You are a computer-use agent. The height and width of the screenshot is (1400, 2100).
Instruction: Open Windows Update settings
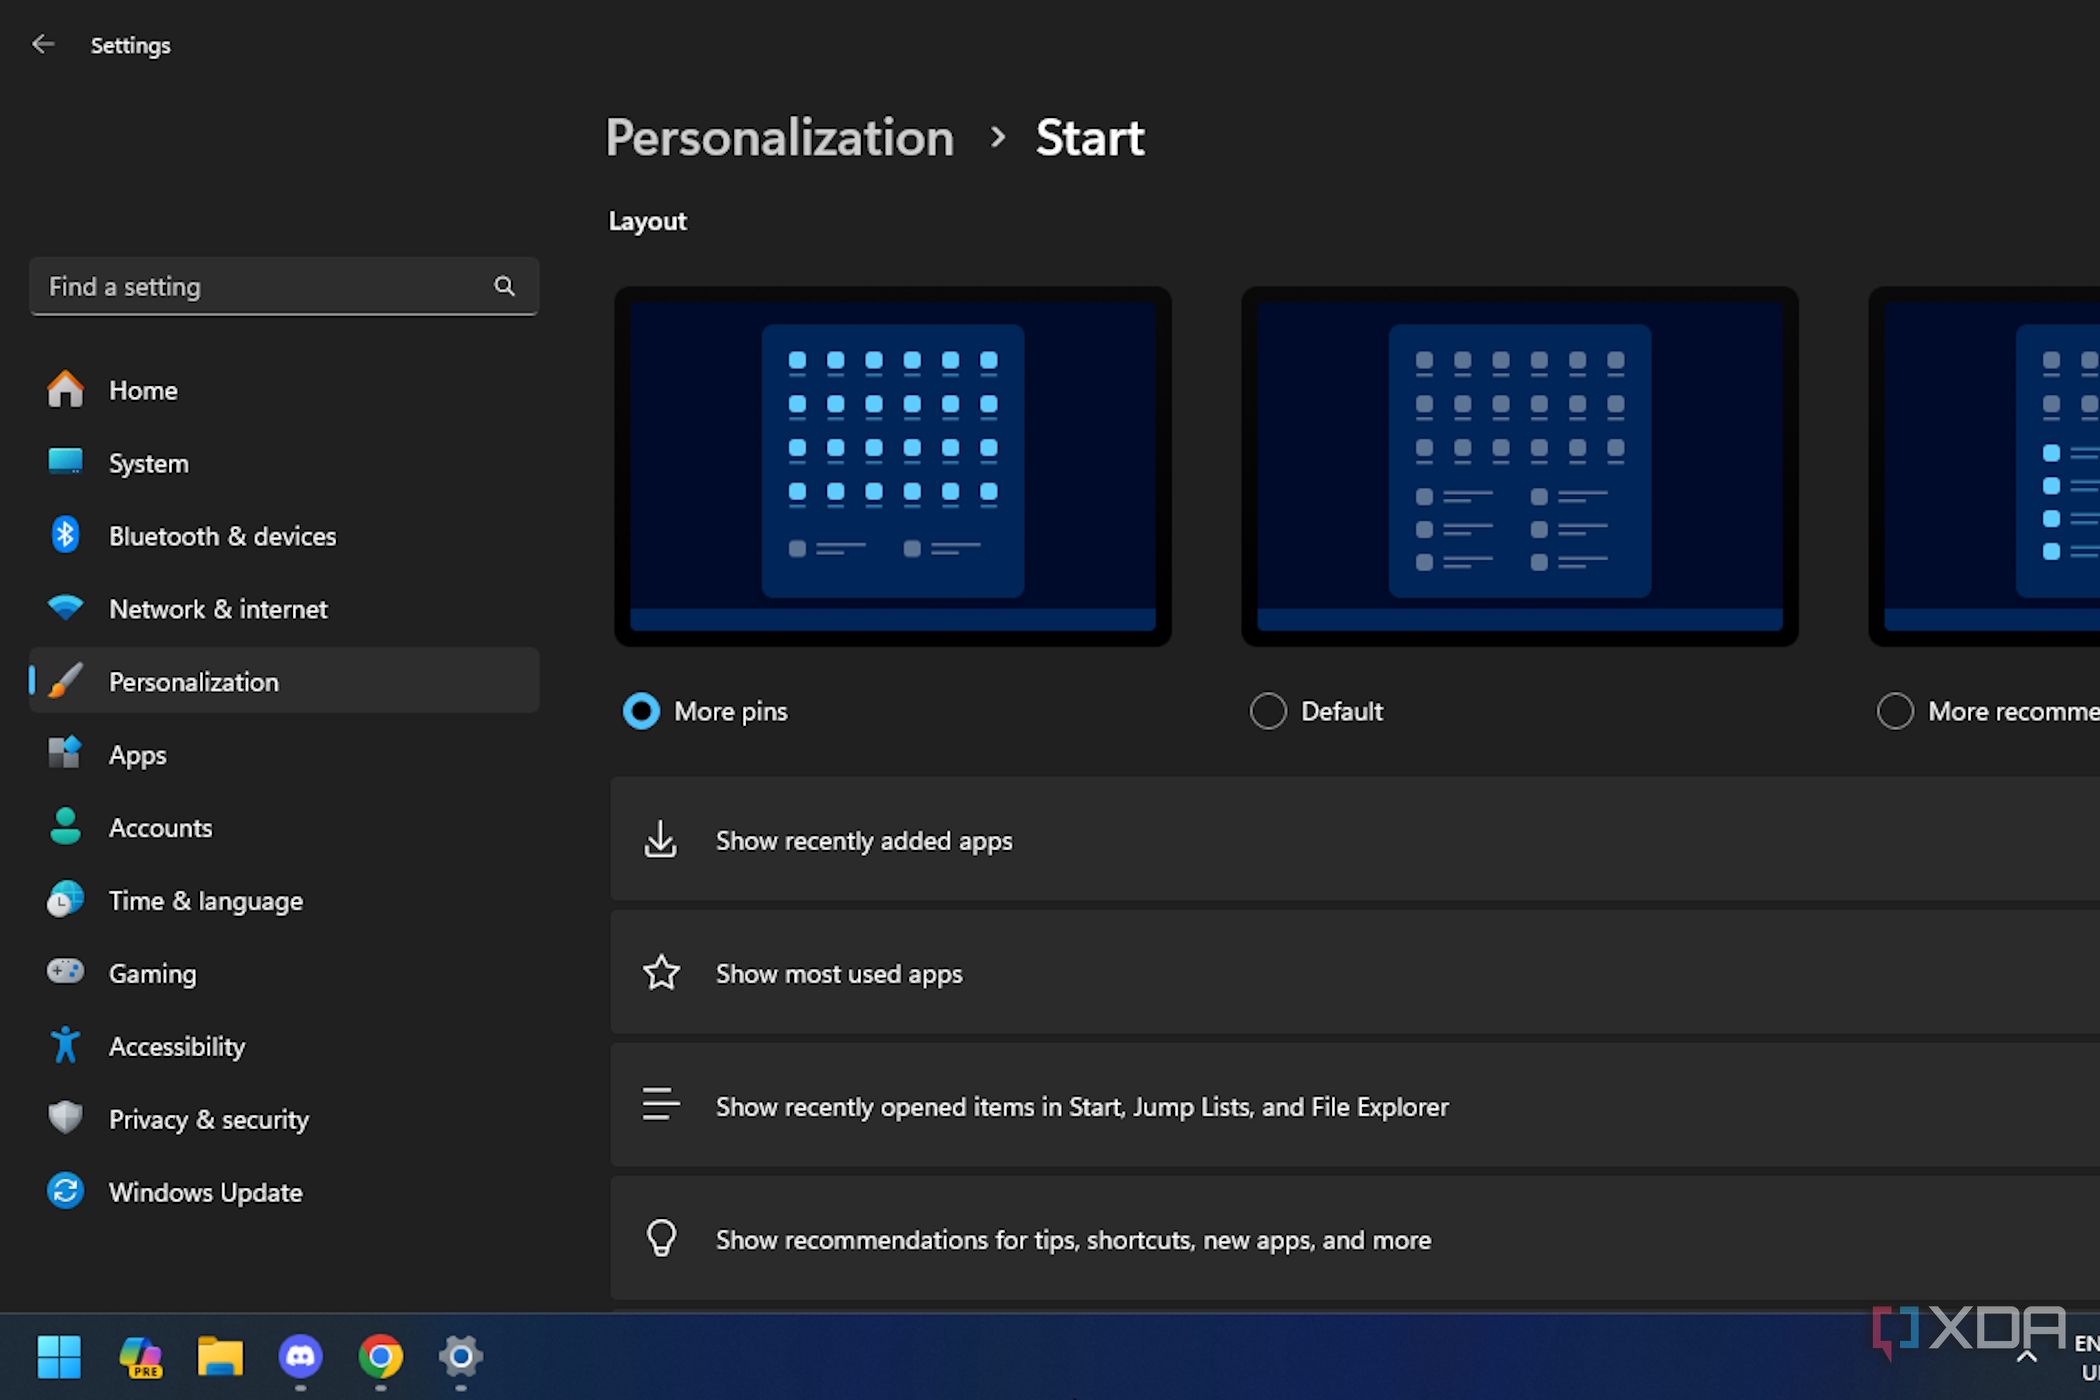pyautogui.click(x=284, y=1192)
